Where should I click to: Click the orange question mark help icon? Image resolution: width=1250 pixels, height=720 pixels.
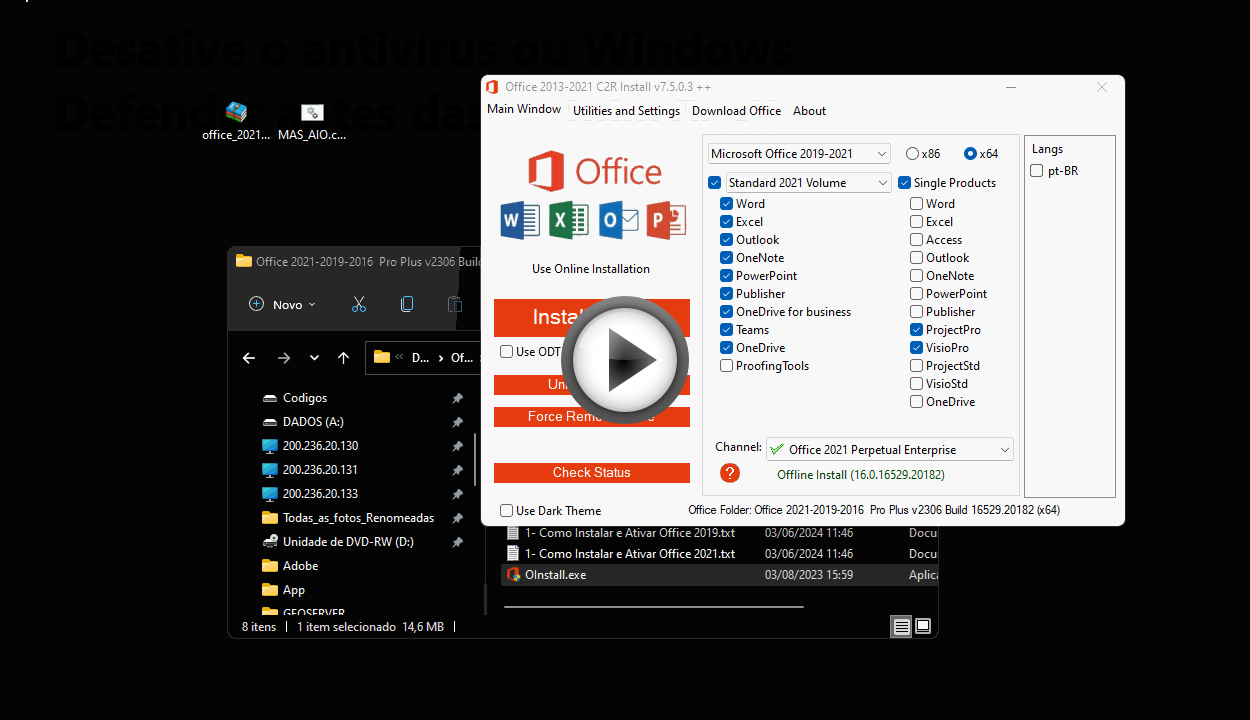tap(729, 473)
